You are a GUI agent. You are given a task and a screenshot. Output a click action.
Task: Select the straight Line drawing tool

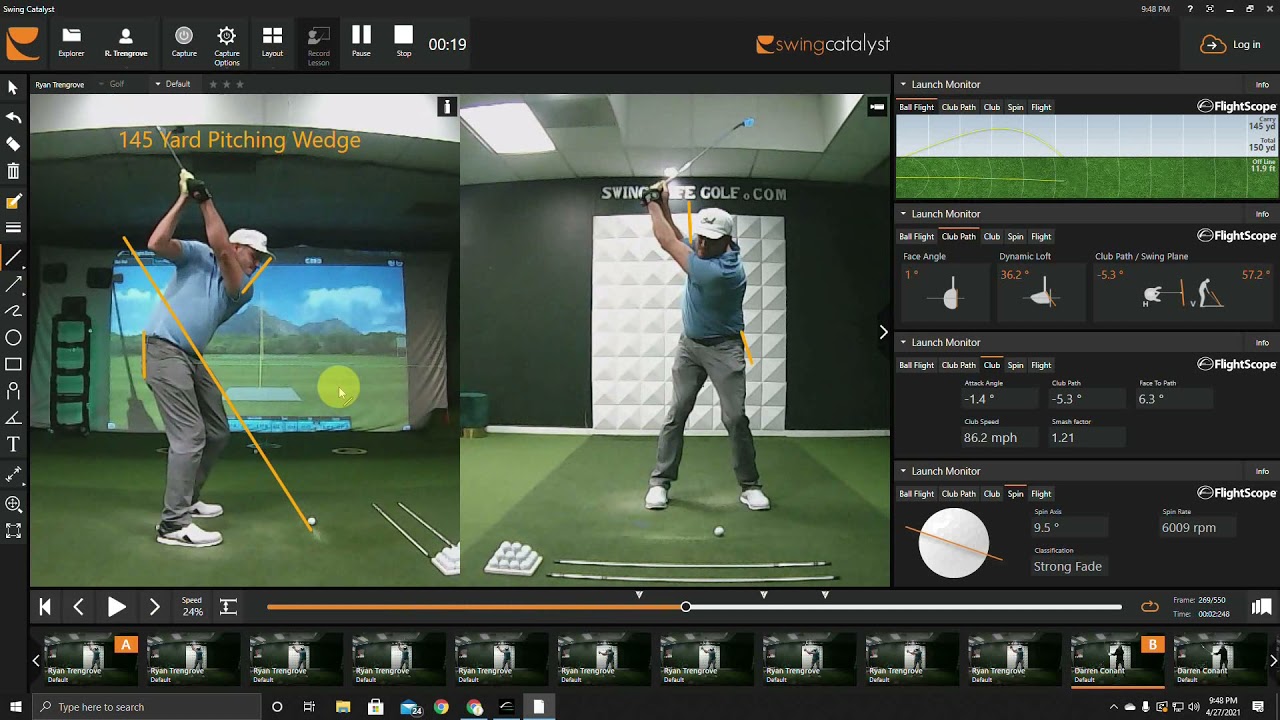click(x=13, y=259)
